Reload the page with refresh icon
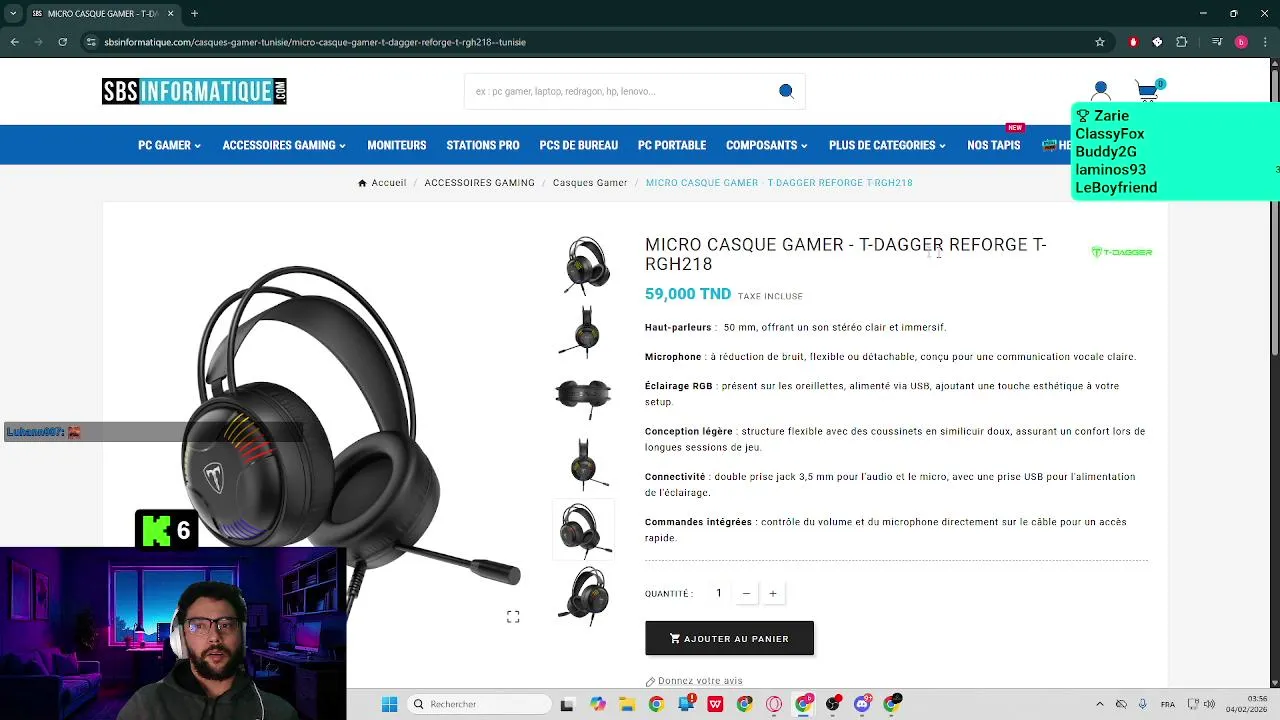1280x720 pixels. tap(62, 42)
